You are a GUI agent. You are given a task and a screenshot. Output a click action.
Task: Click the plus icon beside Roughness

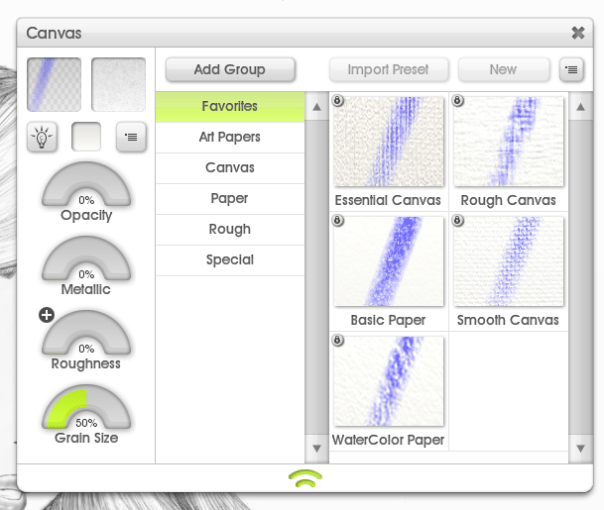(x=47, y=315)
